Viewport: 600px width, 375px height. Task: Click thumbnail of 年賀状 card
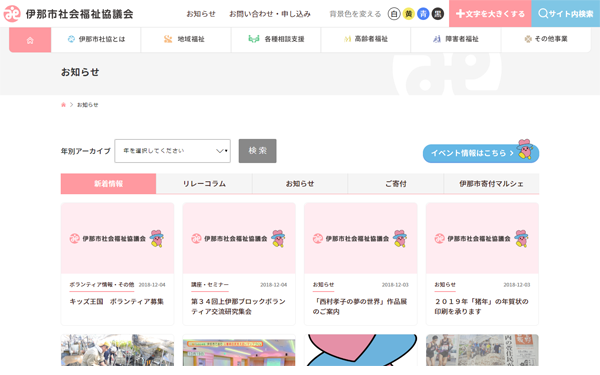tap(483, 238)
